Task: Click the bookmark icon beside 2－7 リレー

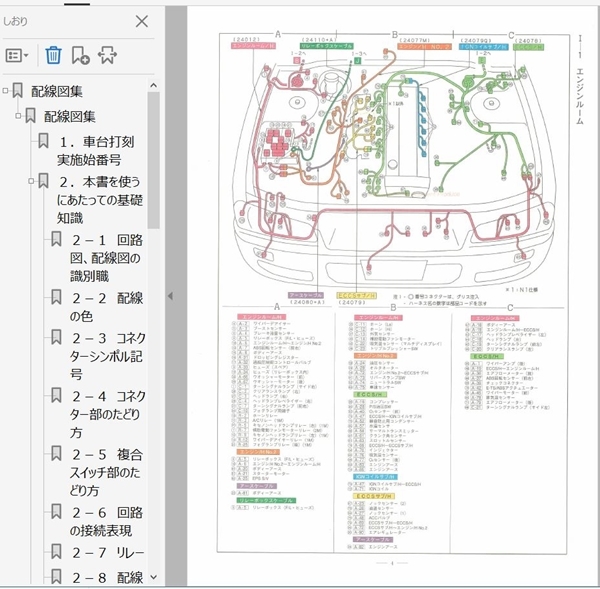Action: pyautogui.click(x=56, y=552)
